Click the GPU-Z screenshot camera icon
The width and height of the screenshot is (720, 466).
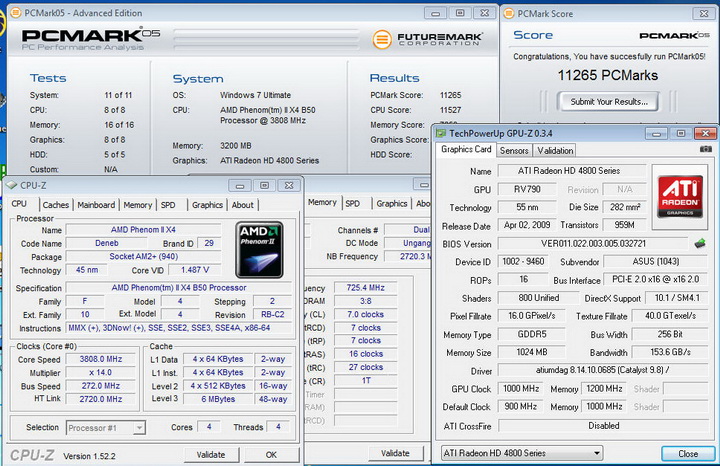[x=706, y=149]
